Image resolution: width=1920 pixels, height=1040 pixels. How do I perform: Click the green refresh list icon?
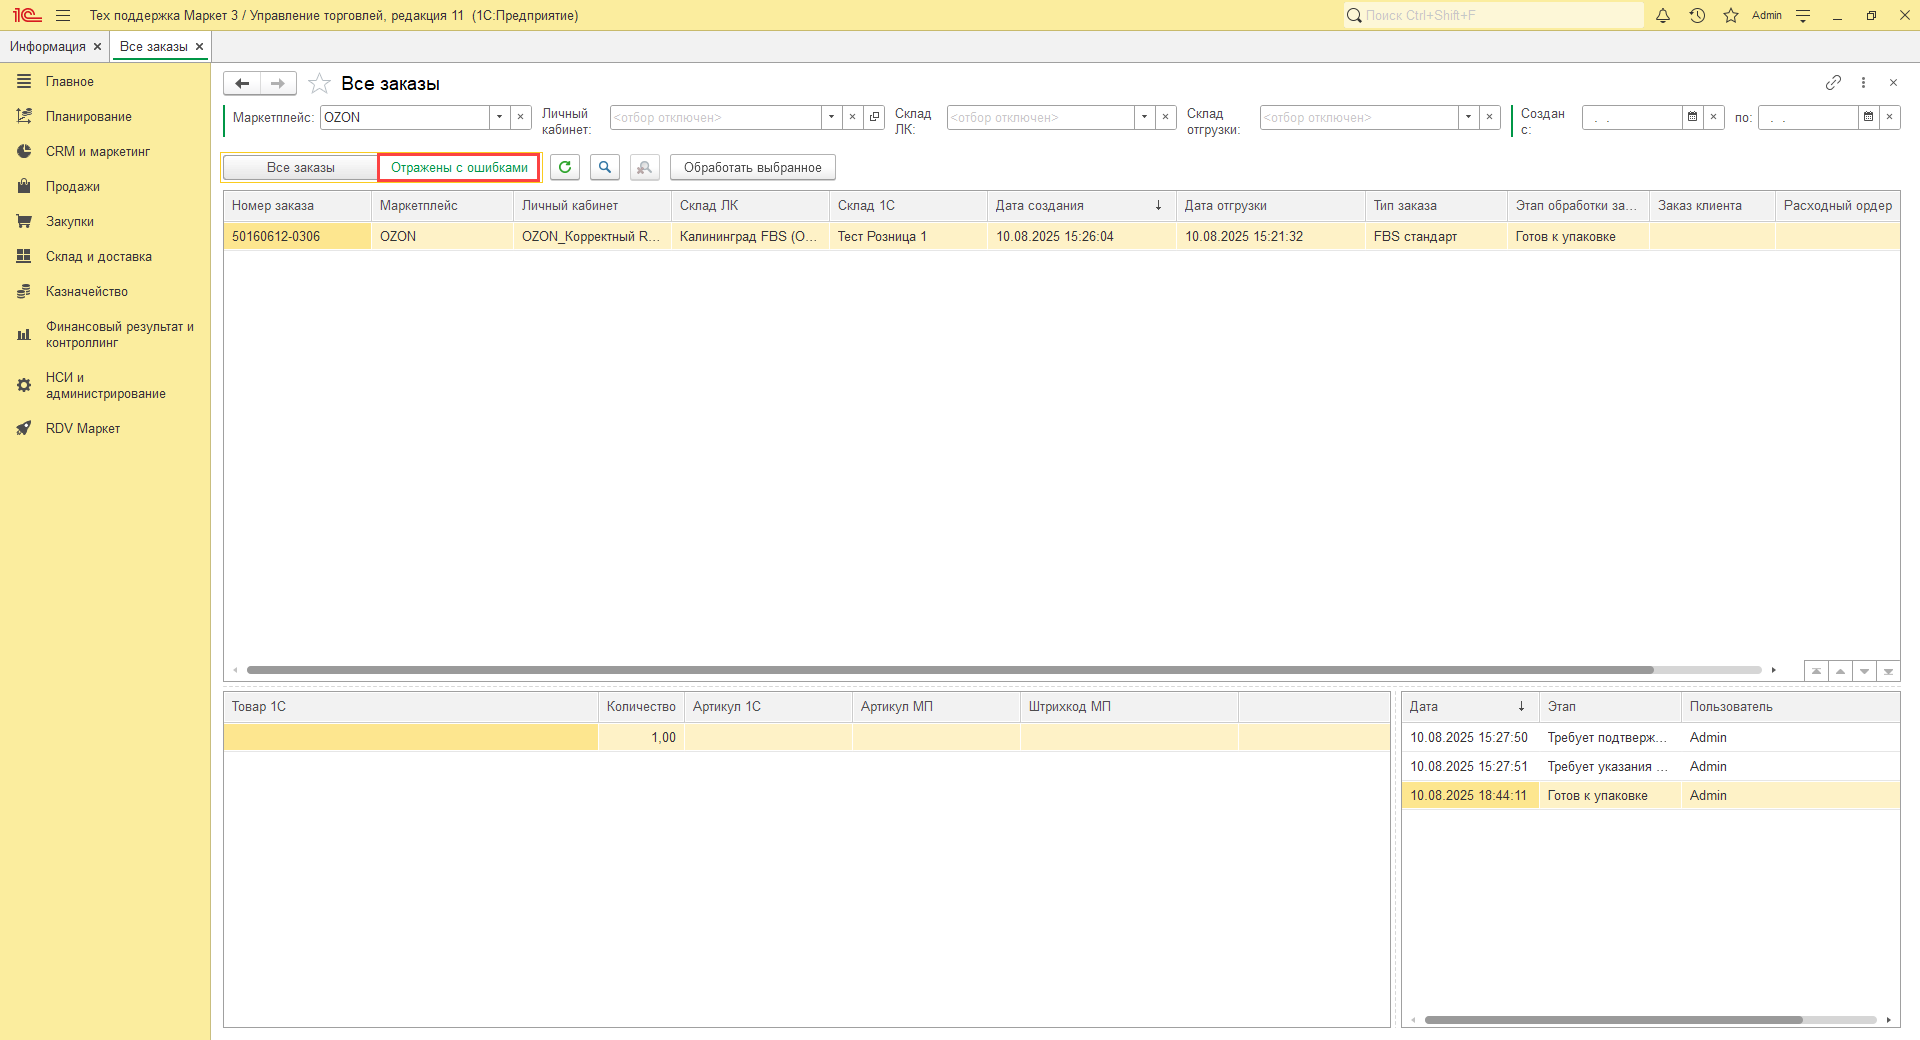tap(565, 168)
